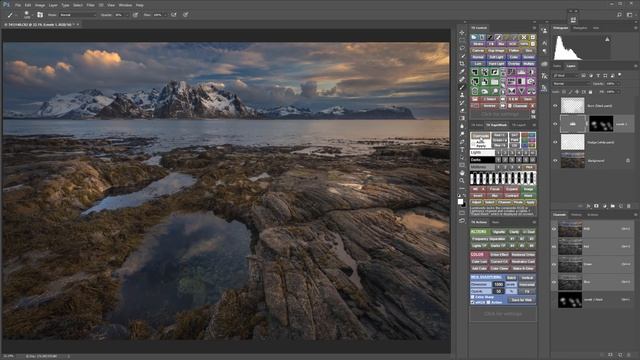Select the Clone Stamp tool
Image resolution: width=640 pixels, height=360 pixels.
point(462,95)
